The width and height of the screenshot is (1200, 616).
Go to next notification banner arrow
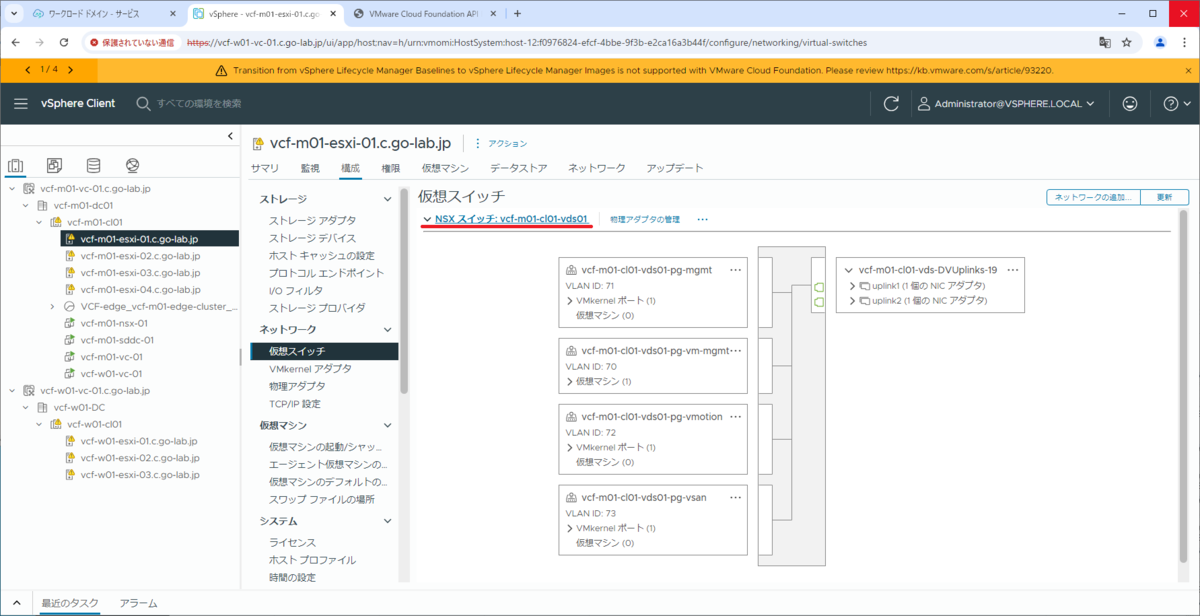tap(70, 70)
